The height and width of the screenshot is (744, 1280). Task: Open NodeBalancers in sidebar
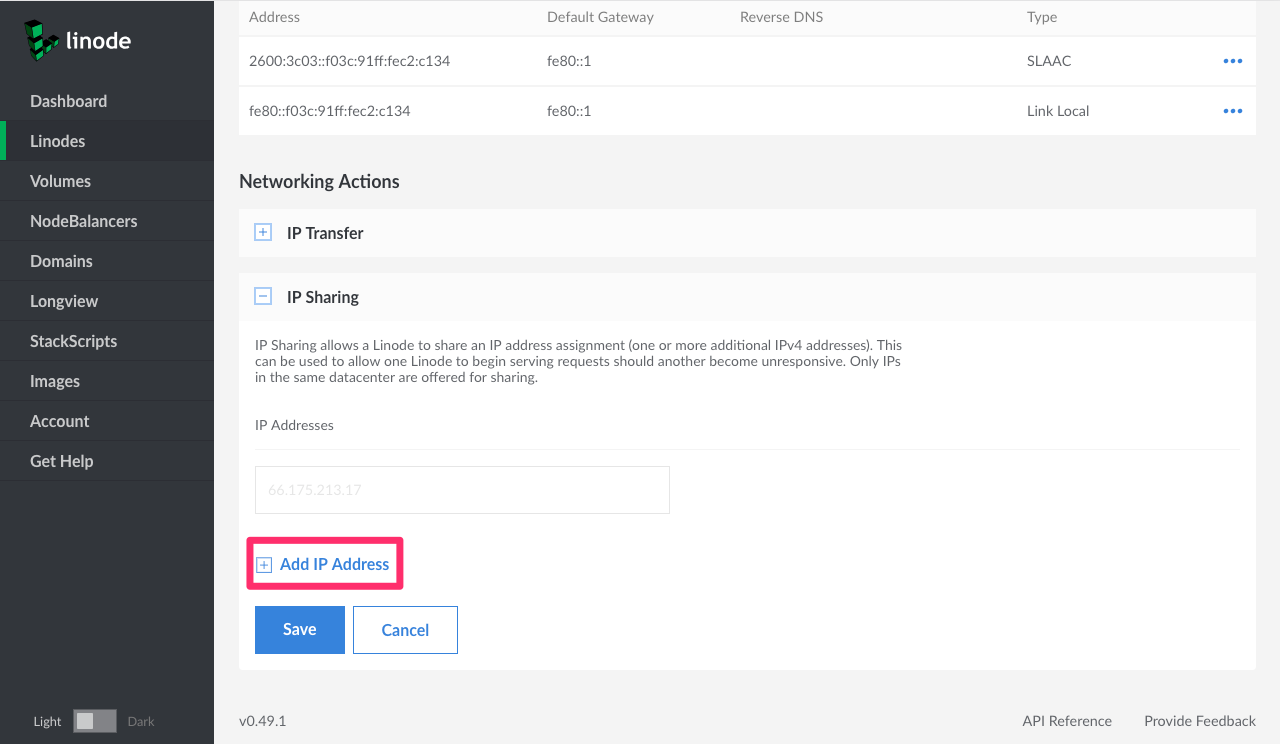(83, 221)
